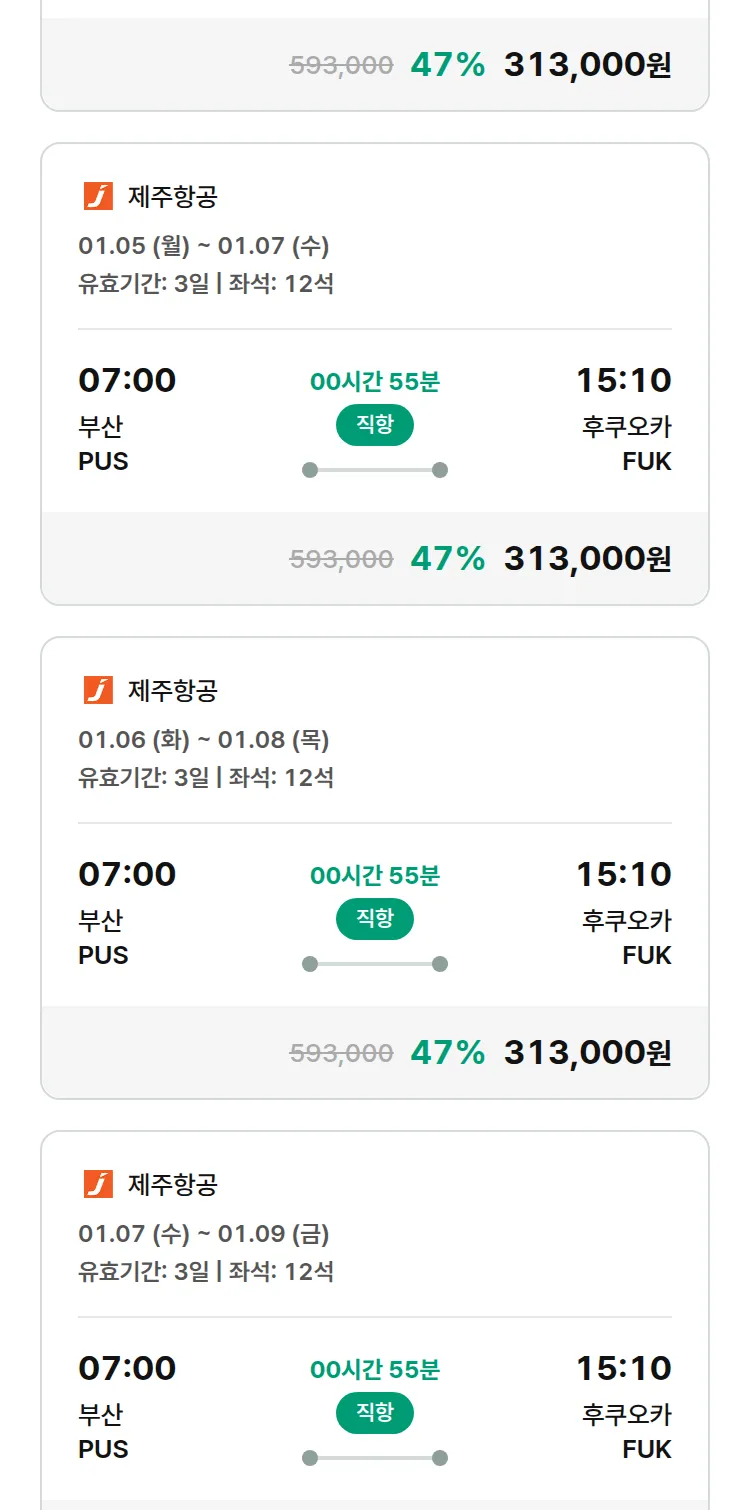Click the route line on 01.07 flight
This screenshot has height=1510, width=750.
click(x=375, y=1458)
